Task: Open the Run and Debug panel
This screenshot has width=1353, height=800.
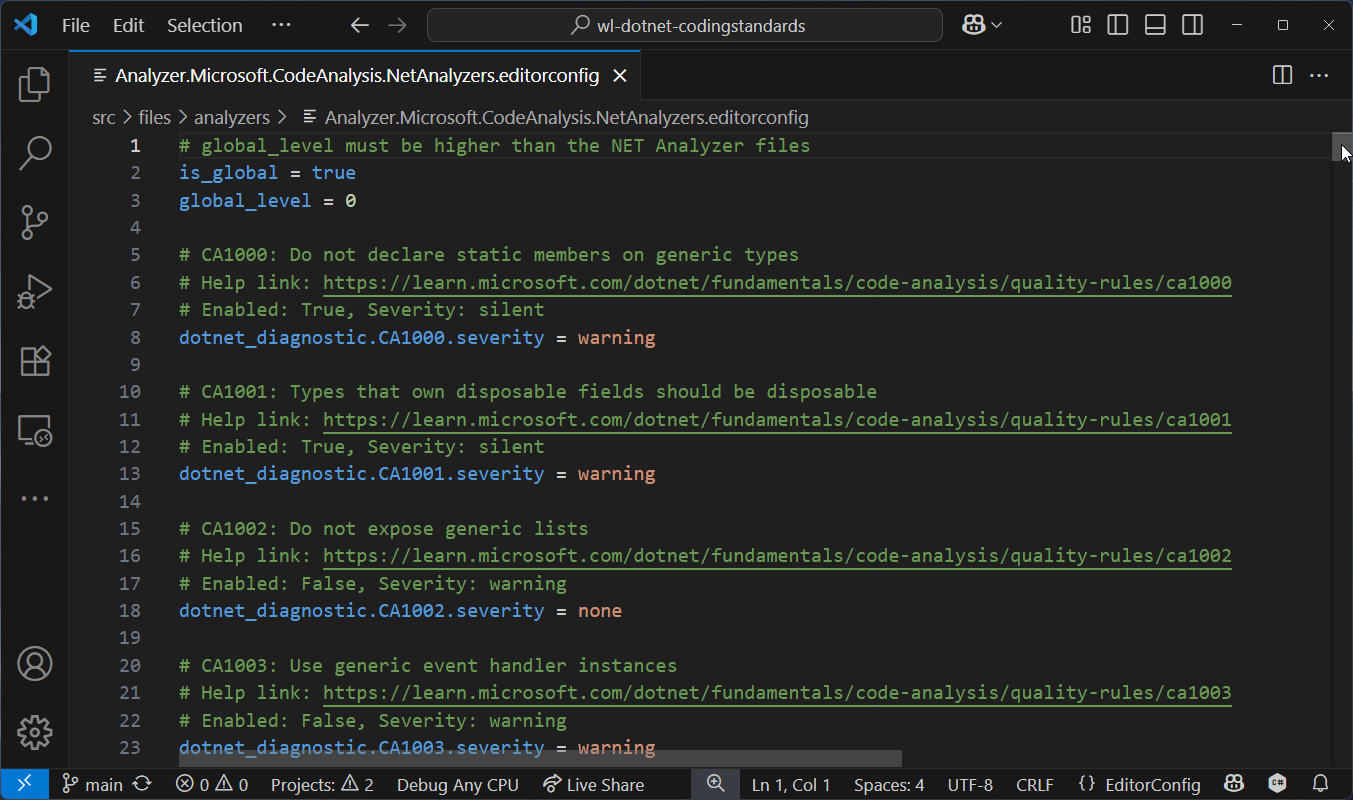Action: point(34,291)
